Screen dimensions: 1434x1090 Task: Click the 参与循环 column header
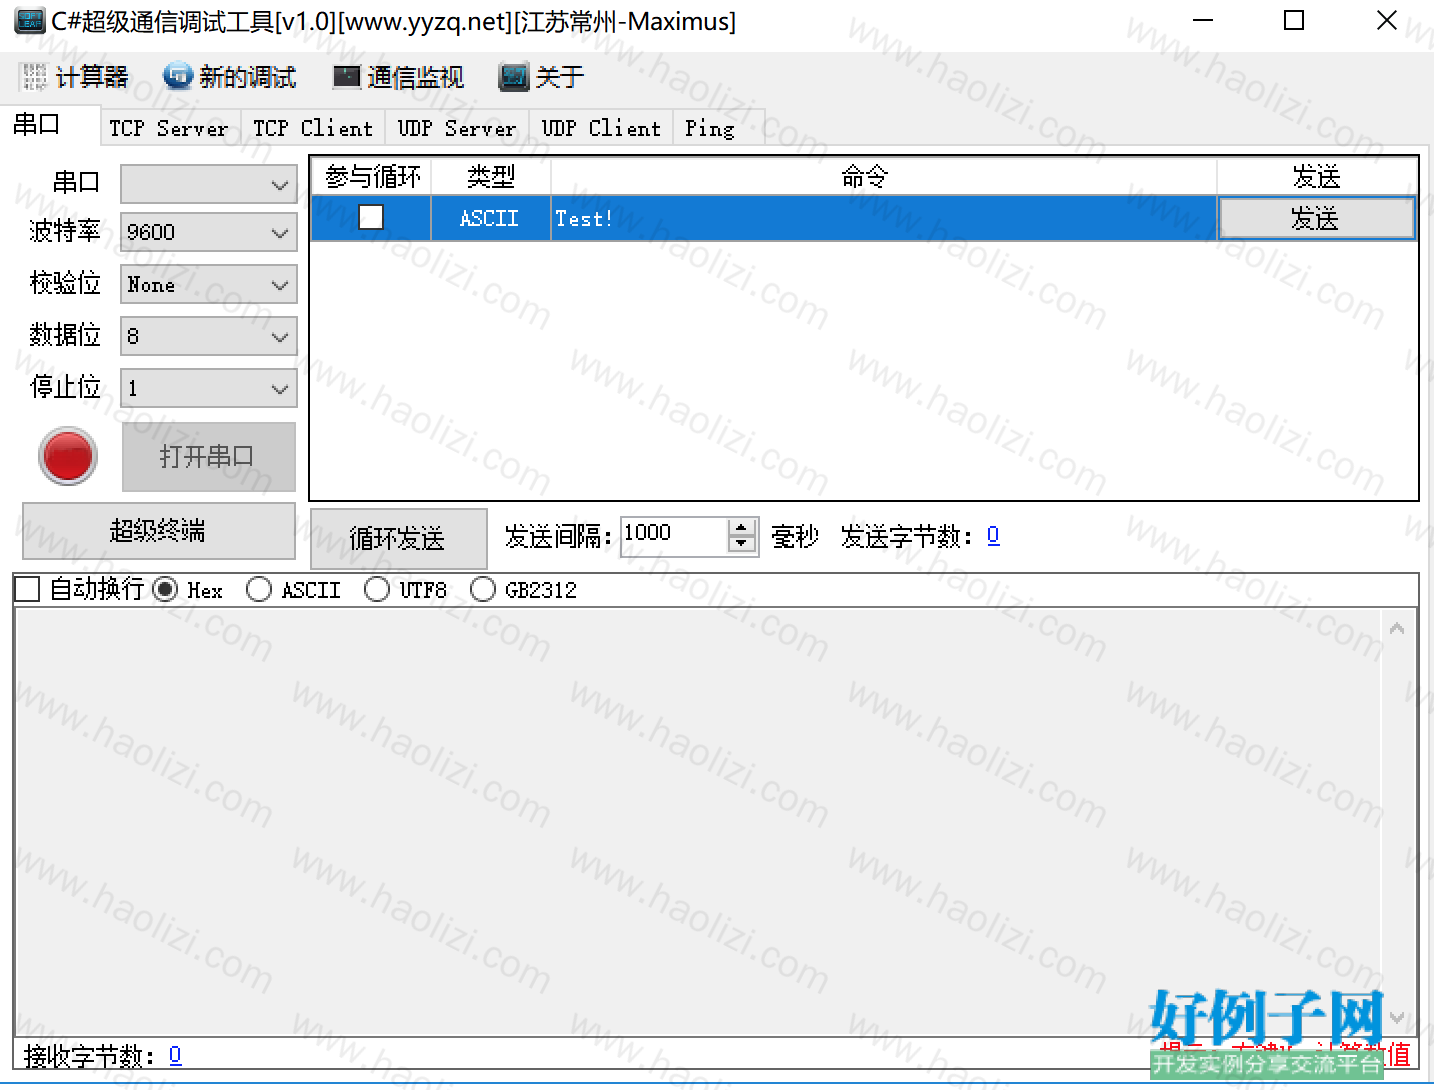pos(372,177)
